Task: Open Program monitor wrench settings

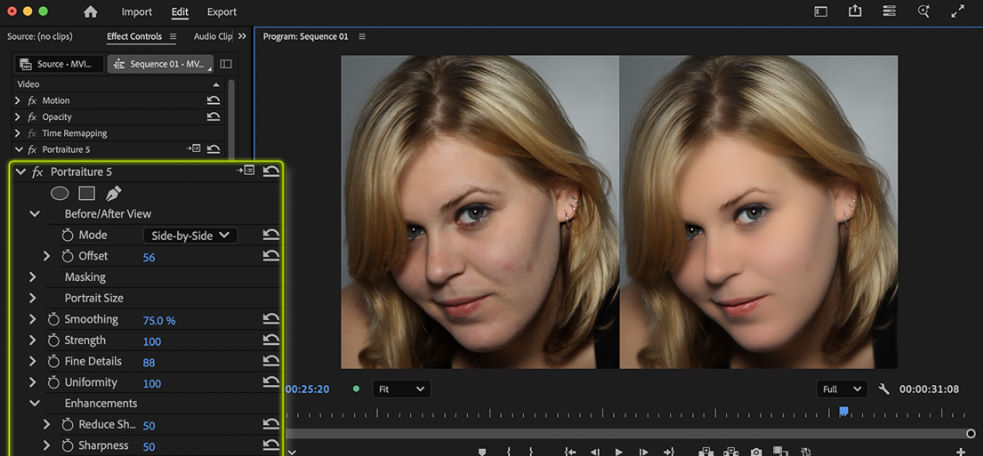Action: pos(884,389)
